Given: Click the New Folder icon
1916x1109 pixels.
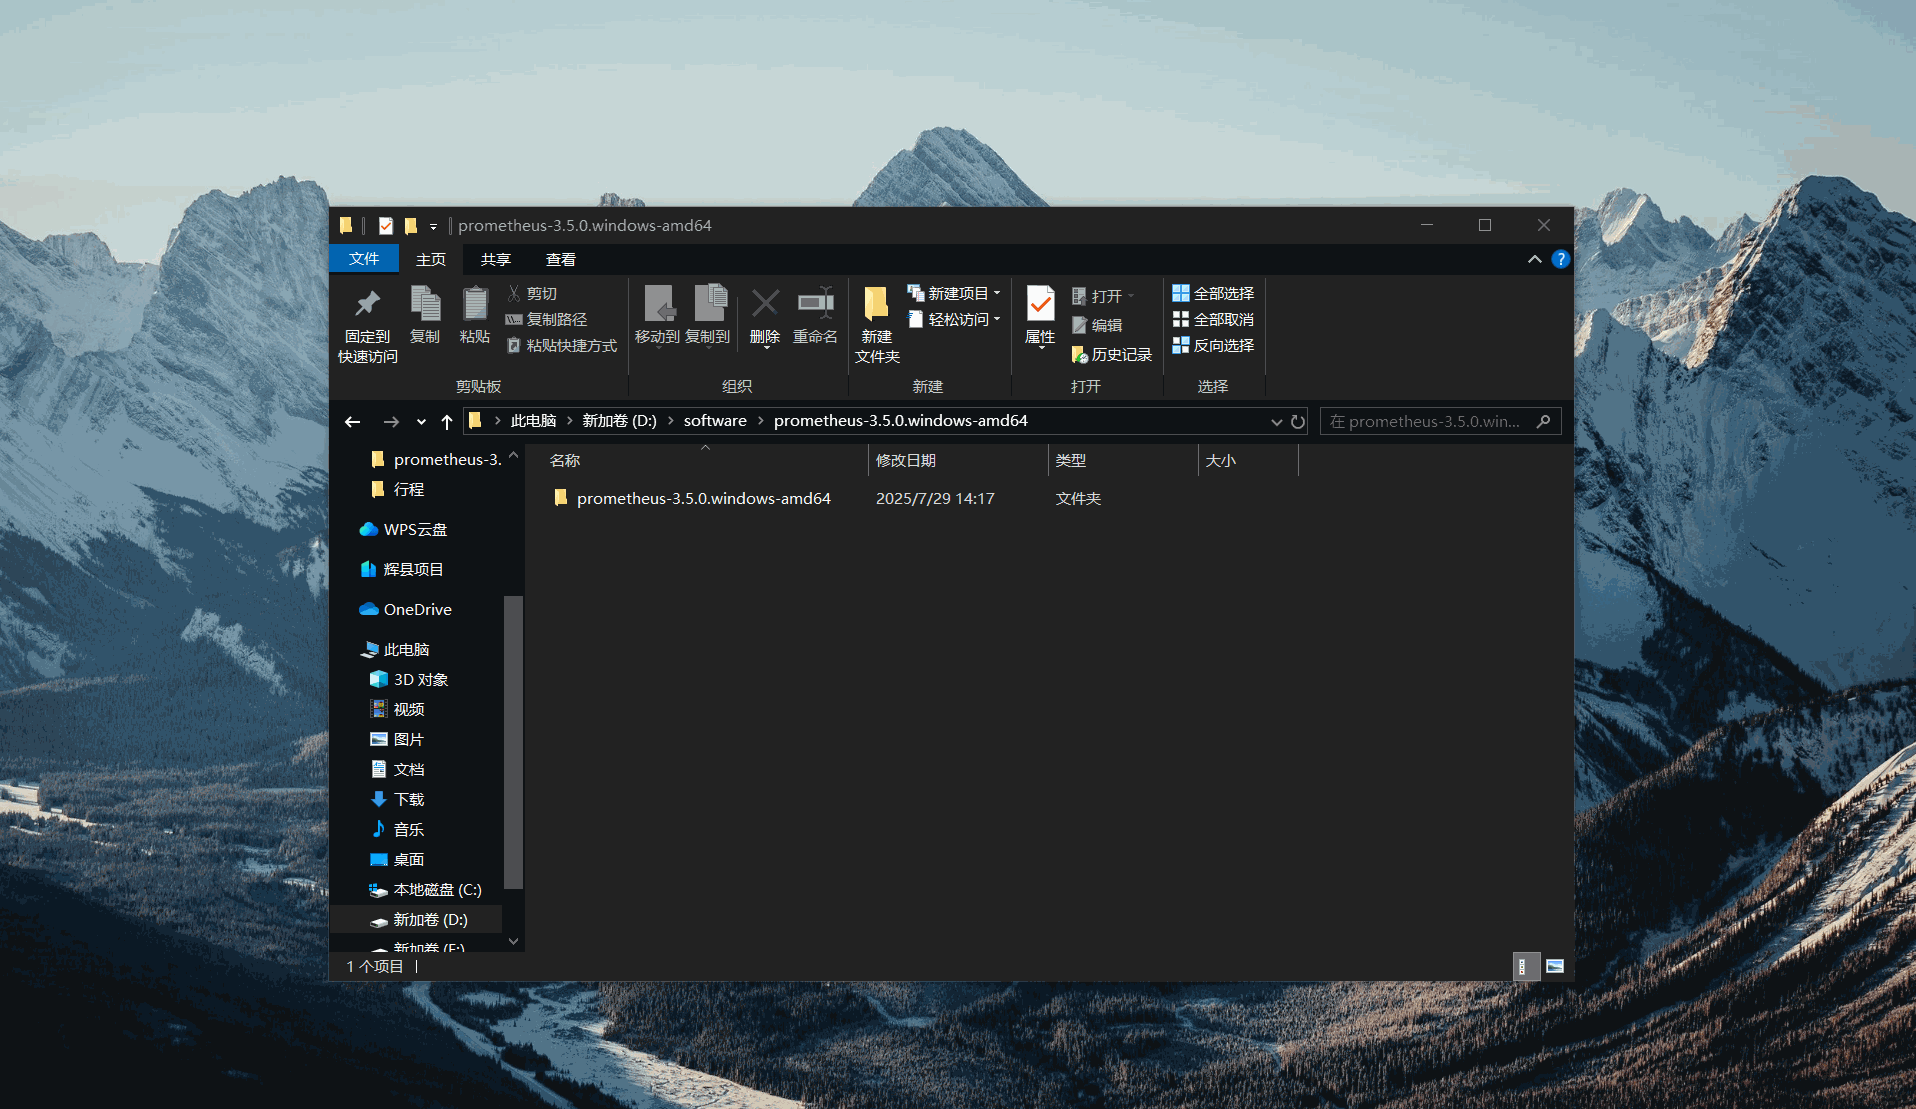Looking at the screenshot, I should pyautogui.click(x=876, y=304).
